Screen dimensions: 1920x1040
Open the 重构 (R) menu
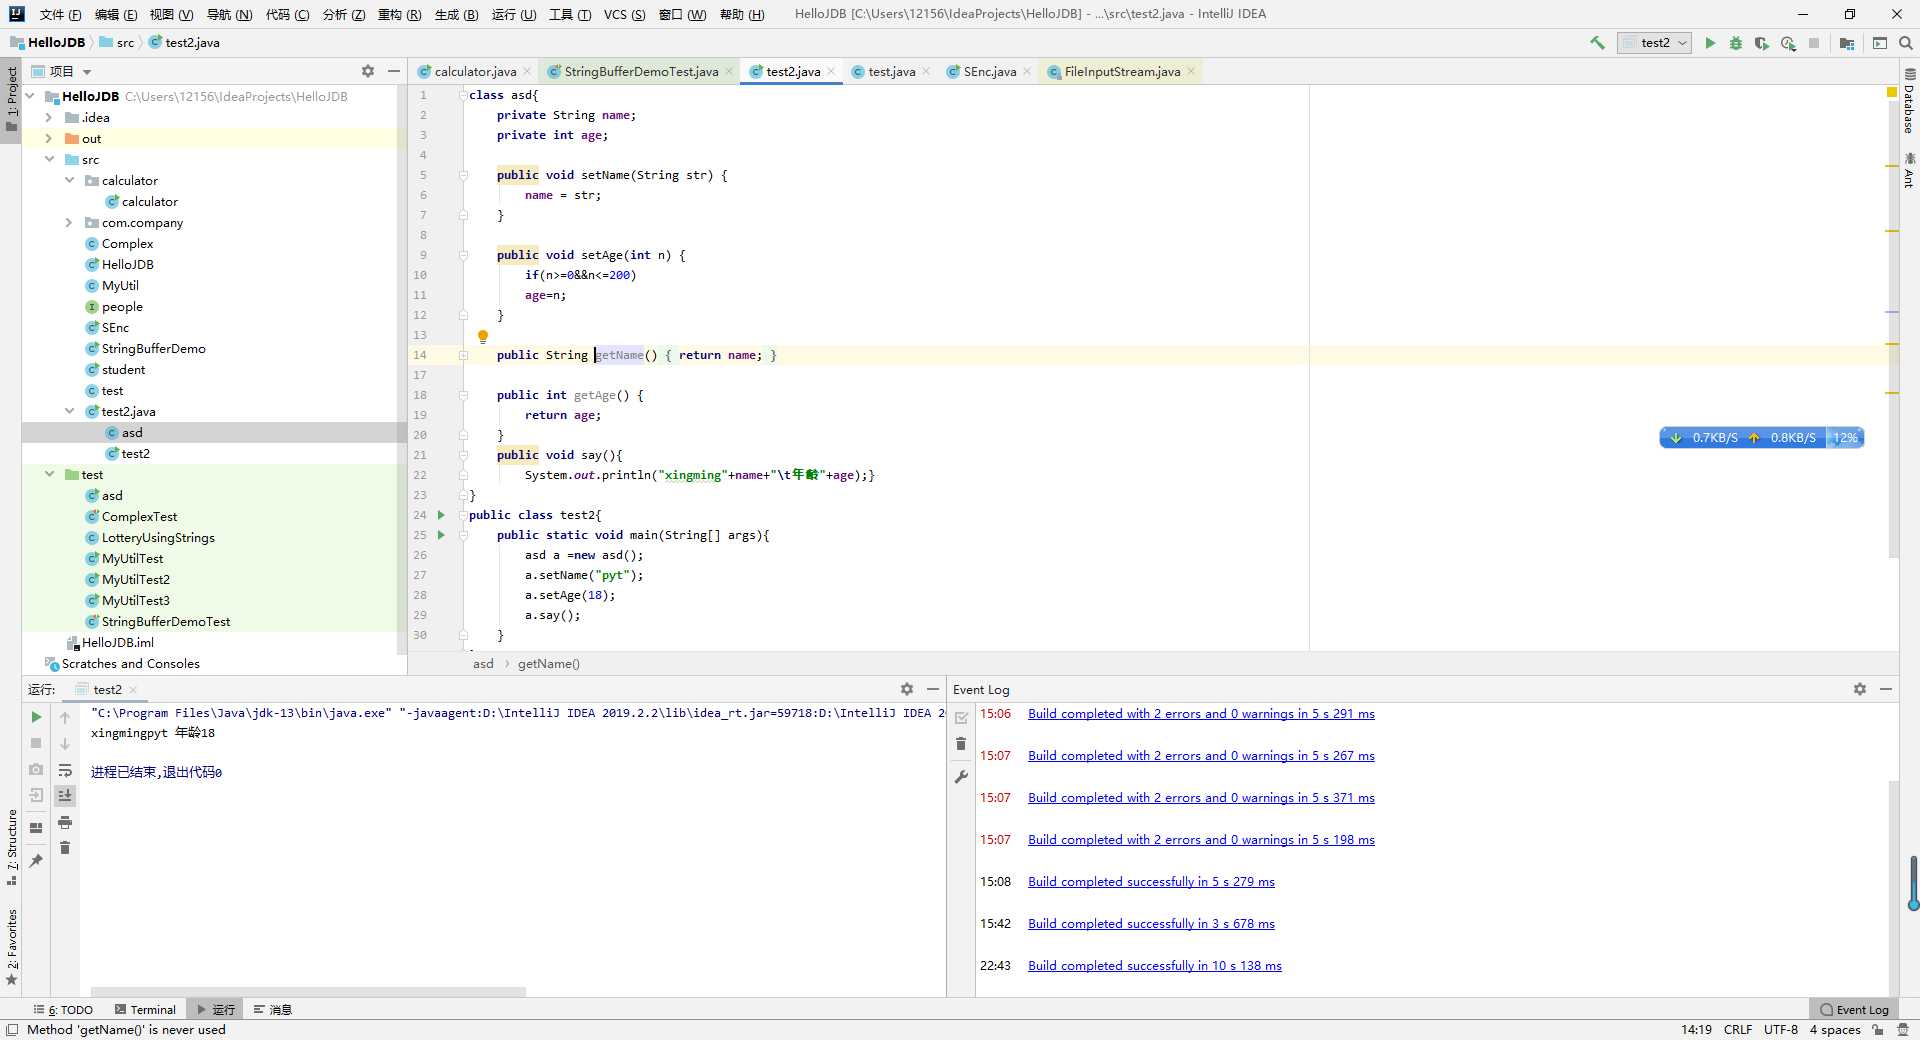(x=399, y=14)
